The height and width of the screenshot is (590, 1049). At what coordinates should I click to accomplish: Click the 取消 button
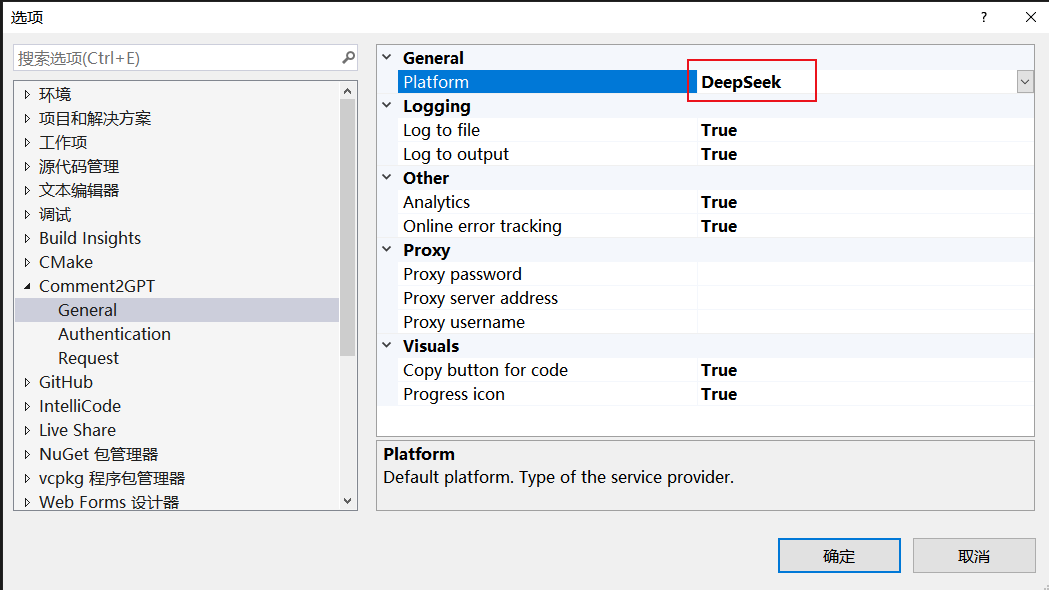(x=973, y=556)
